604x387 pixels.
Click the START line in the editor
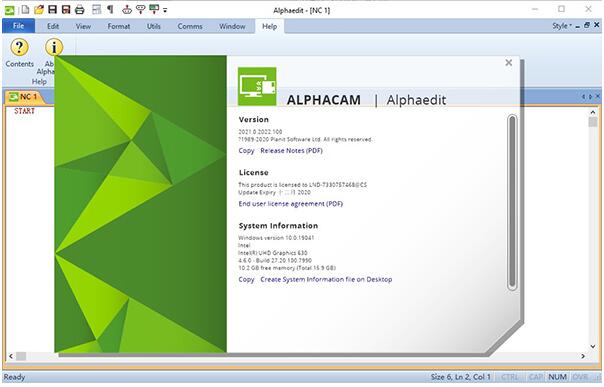click(24, 111)
